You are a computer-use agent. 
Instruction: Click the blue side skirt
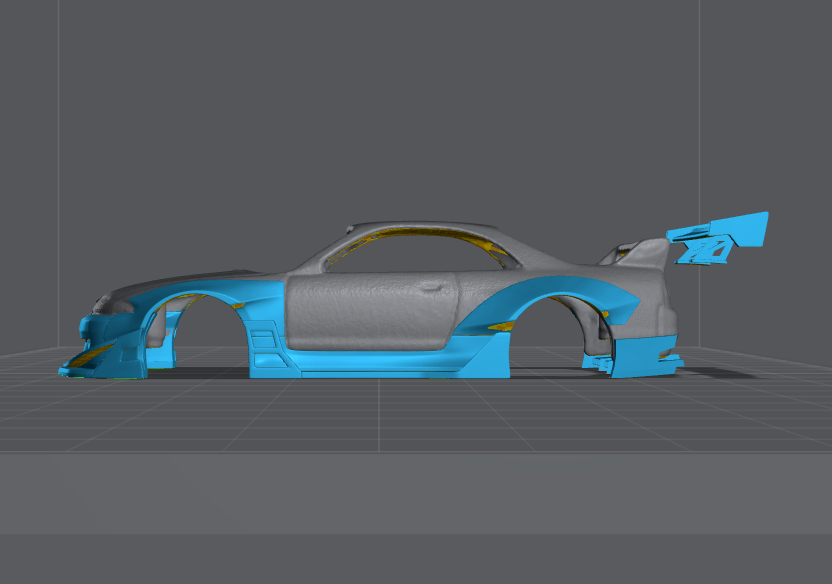point(400,364)
